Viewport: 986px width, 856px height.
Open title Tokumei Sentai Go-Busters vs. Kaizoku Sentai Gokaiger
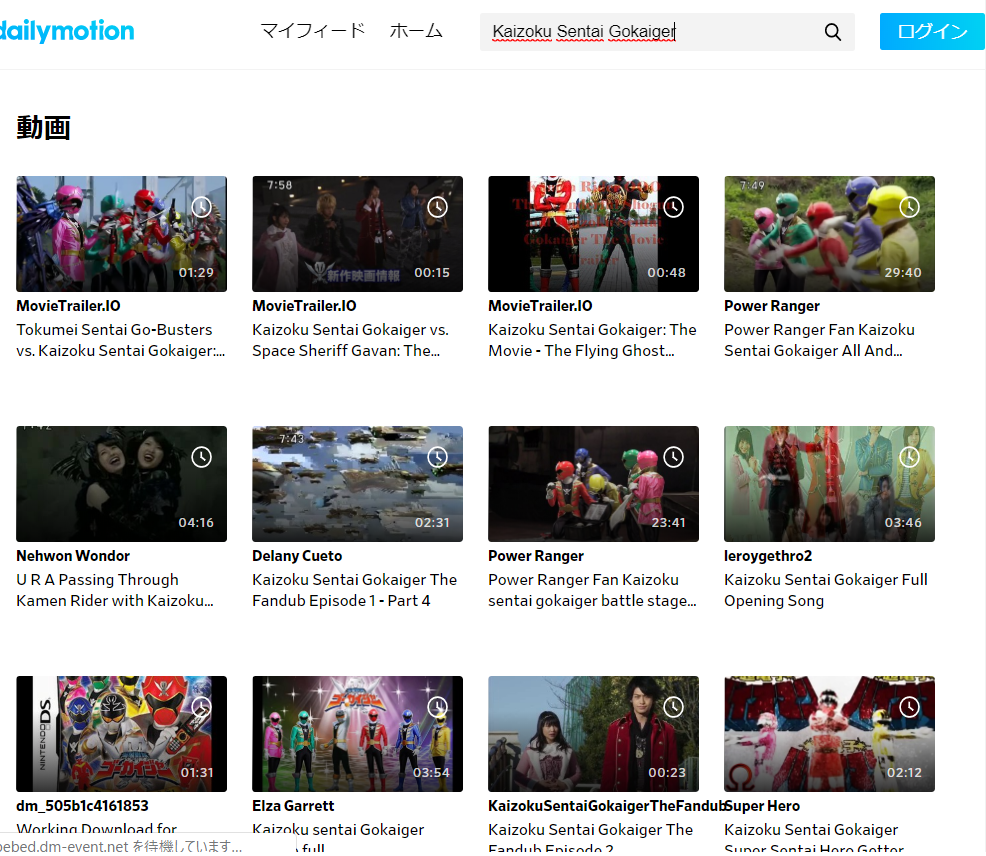coord(121,340)
